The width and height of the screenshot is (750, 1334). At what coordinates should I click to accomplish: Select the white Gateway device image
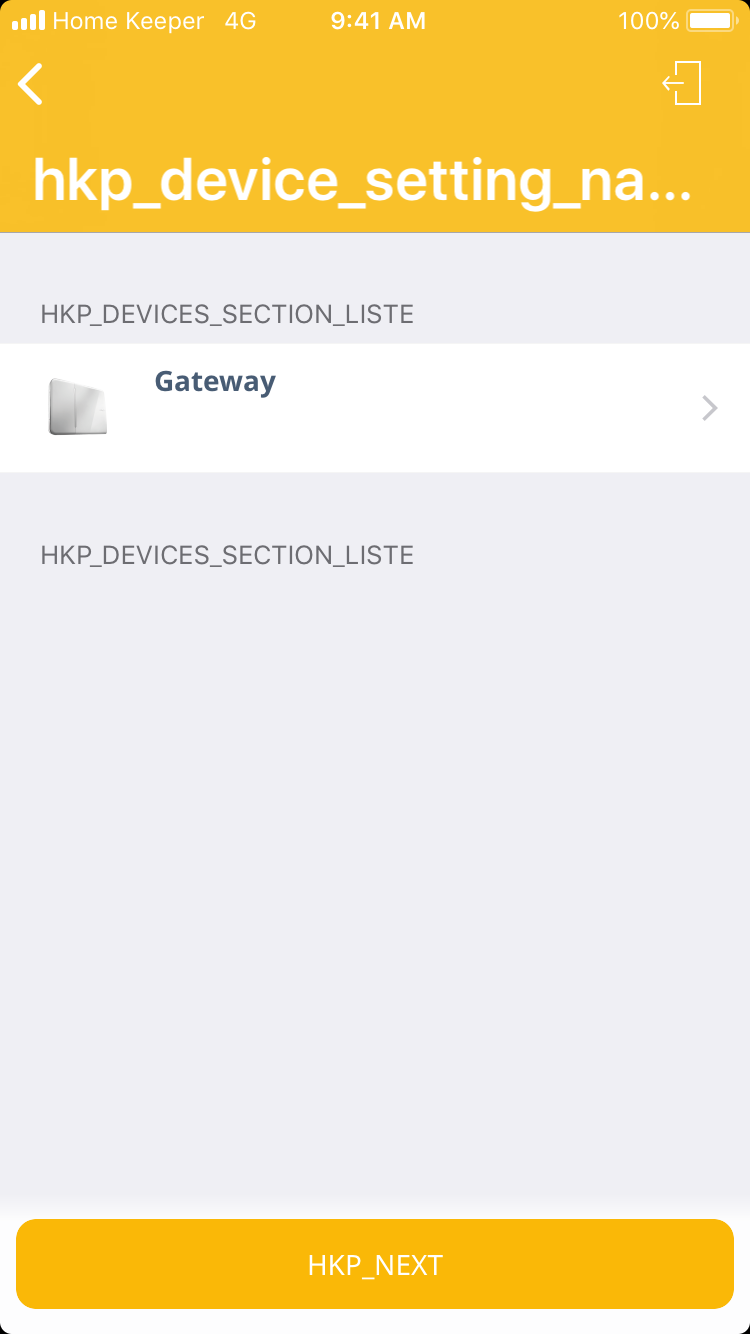click(x=78, y=406)
